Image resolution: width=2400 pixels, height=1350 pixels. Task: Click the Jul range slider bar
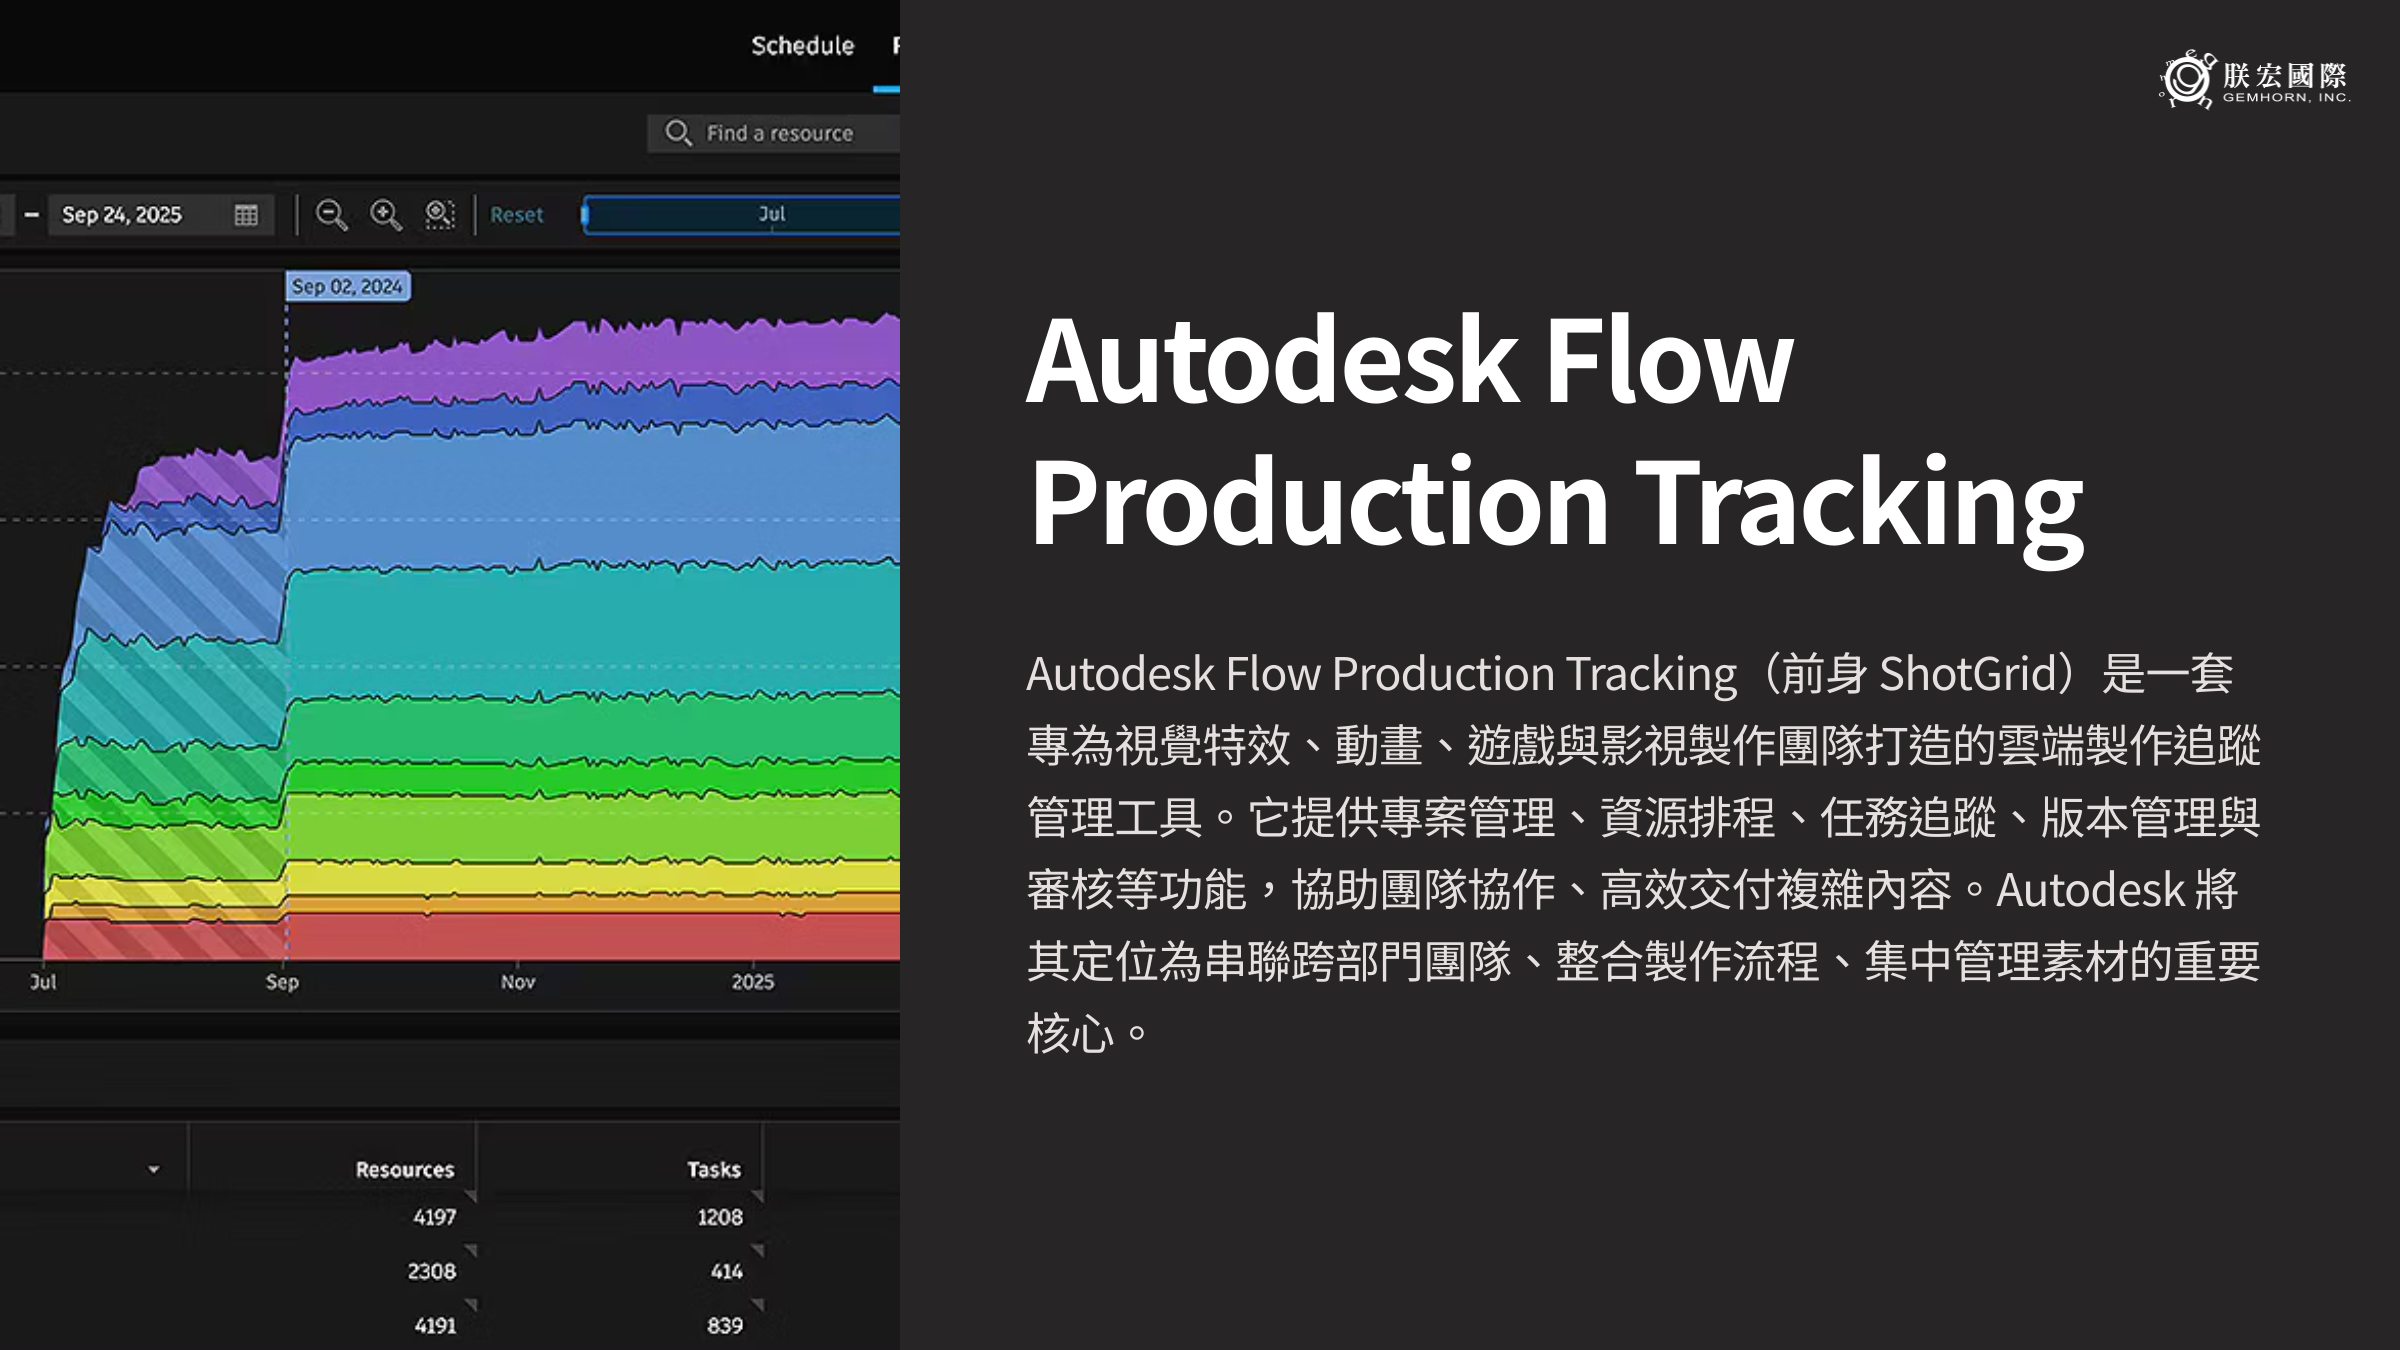pos(741,215)
